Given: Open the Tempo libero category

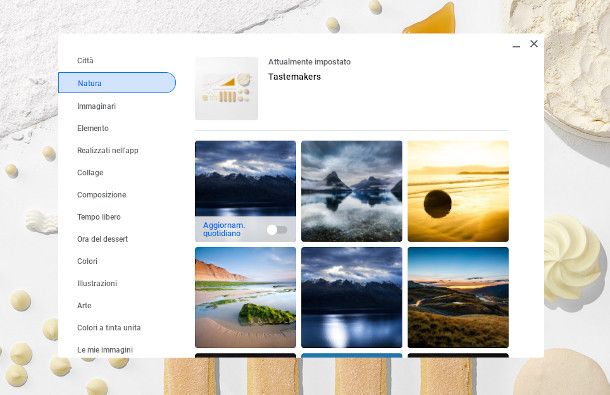Looking at the screenshot, I should tap(99, 217).
